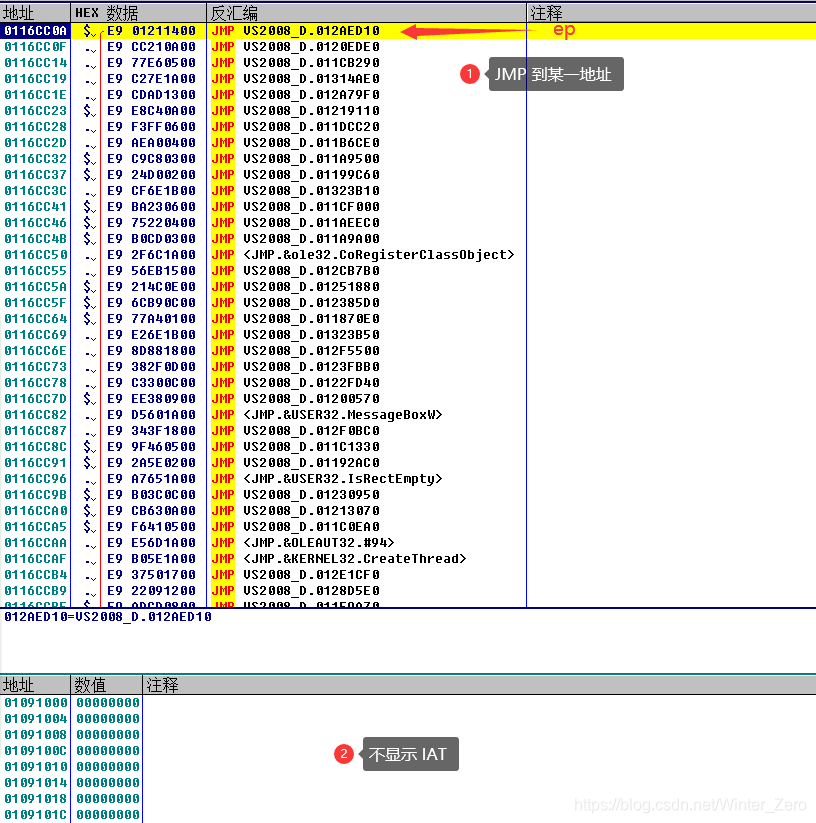Click hex bytes E9 D5601A00
816x823 pixels.
point(151,415)
